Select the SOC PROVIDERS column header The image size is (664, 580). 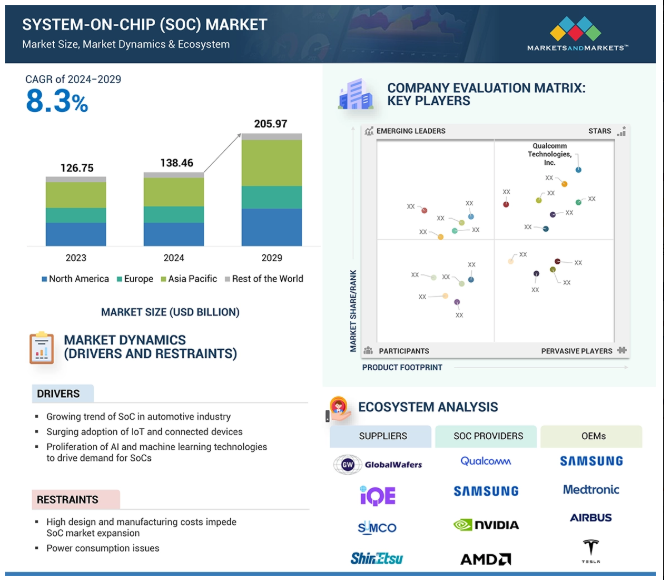pyautogui.click(x=486, y=436)
